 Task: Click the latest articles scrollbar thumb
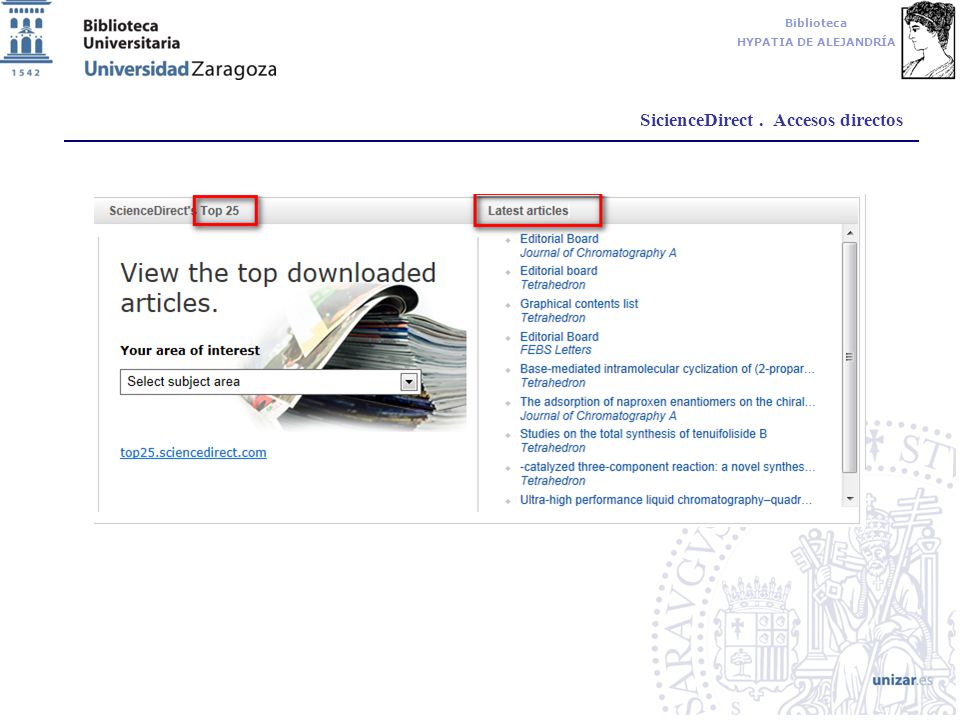pyautogui.click(x=850, y=358)
